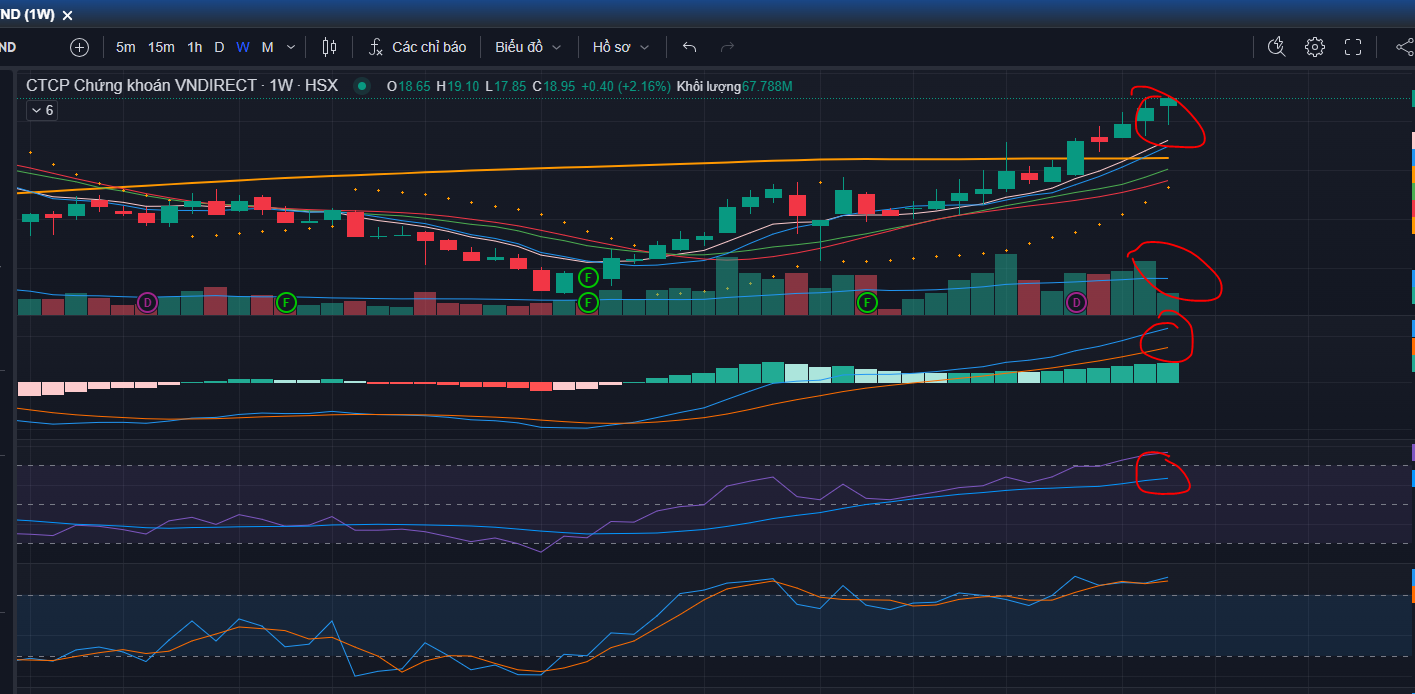Click the redo arrow
Viewport: 1415px width, 694px height.
coord(727,47)
